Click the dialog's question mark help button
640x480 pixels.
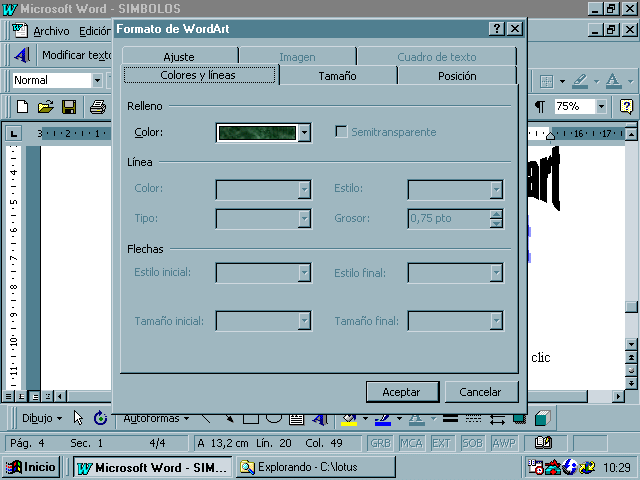pos(497,29)
